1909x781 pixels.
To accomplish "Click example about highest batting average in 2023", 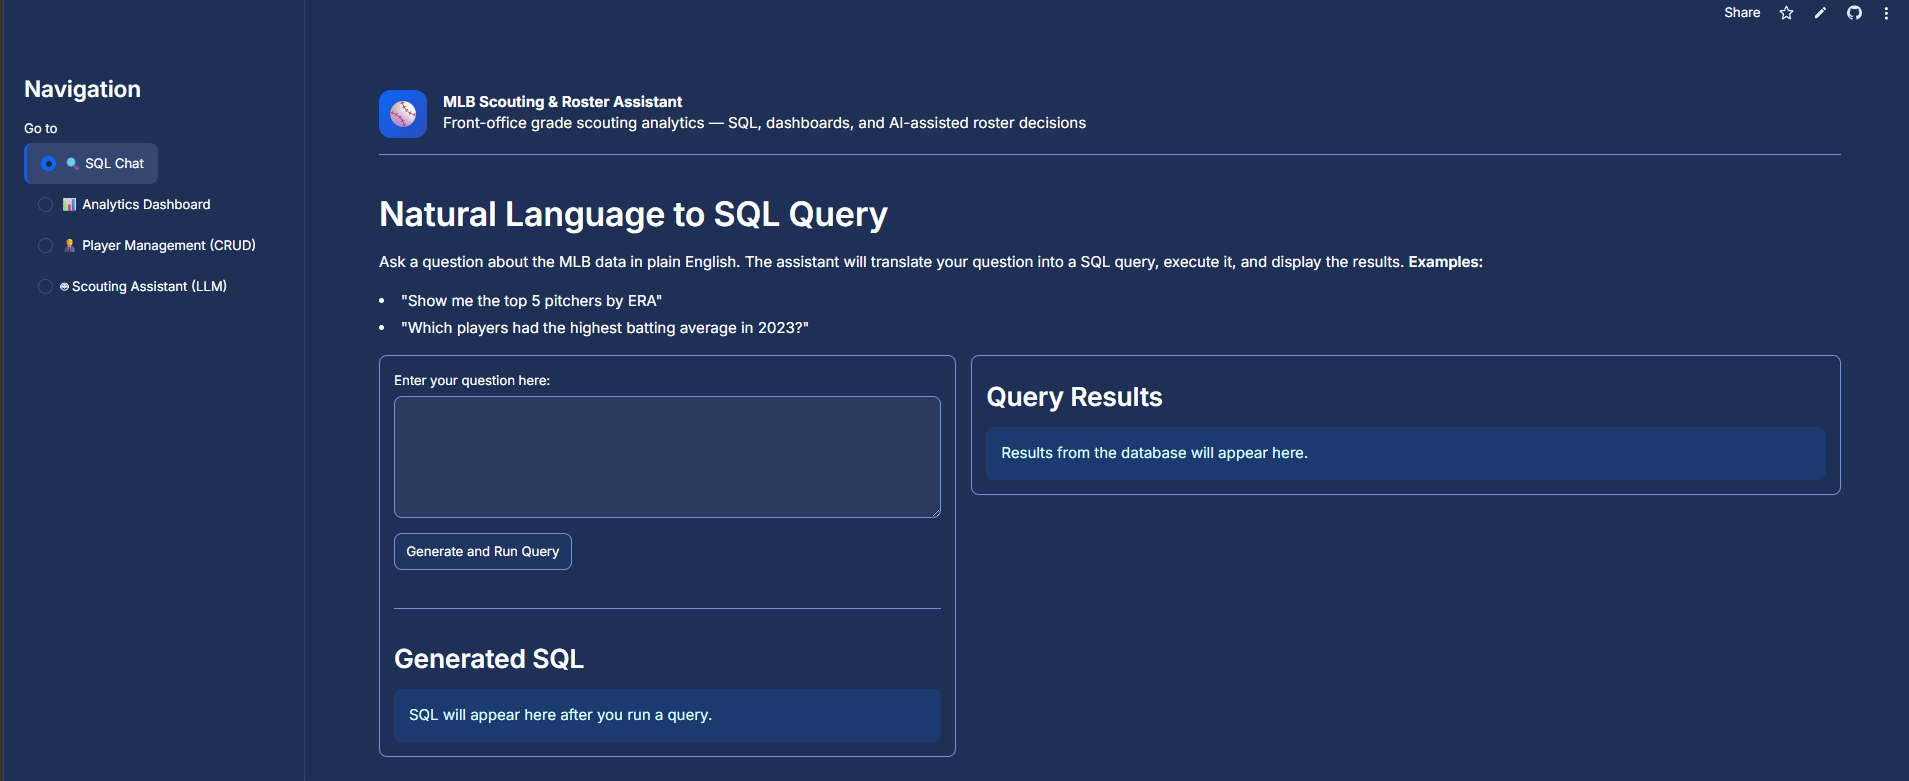I will (x=605, y=328).
